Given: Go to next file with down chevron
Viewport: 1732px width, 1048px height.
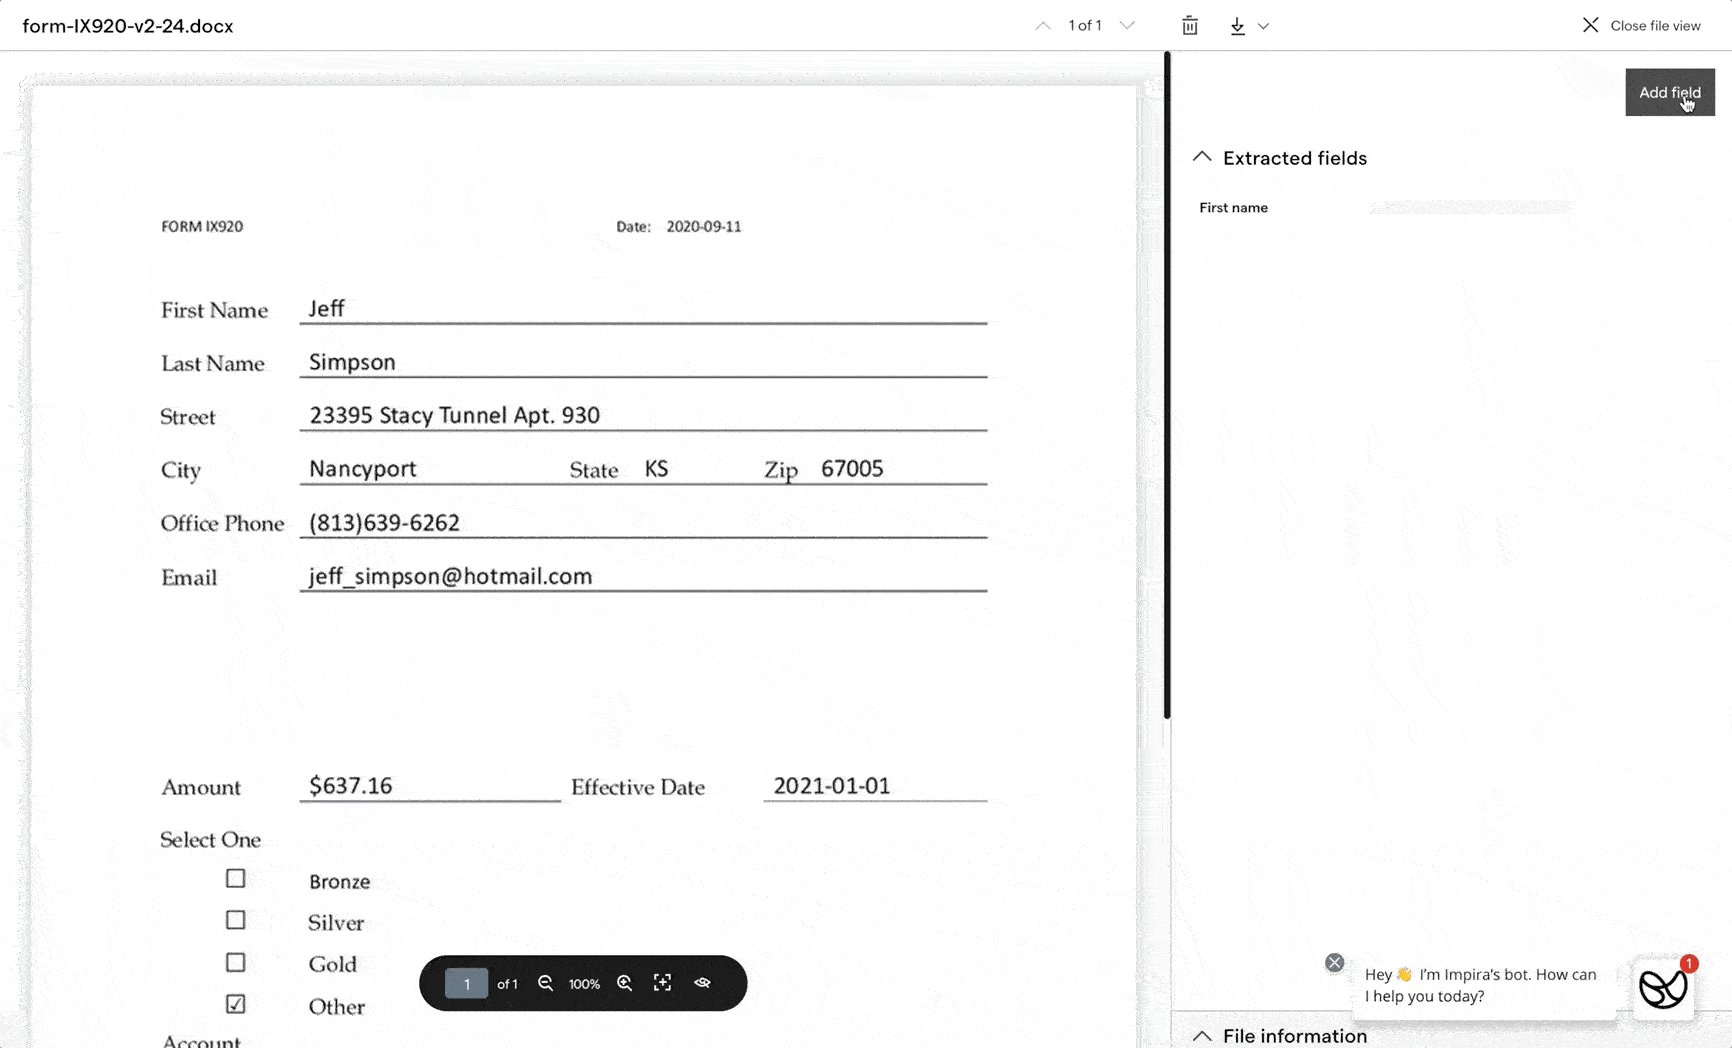Looking at the screenshot, I should [x=1127, y=25].
